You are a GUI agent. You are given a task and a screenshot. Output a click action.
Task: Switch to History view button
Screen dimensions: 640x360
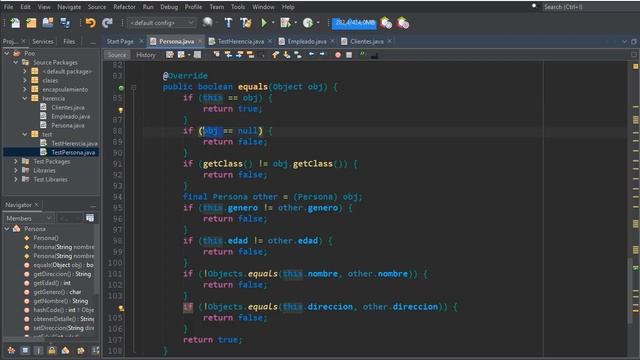tap(146, 55)
